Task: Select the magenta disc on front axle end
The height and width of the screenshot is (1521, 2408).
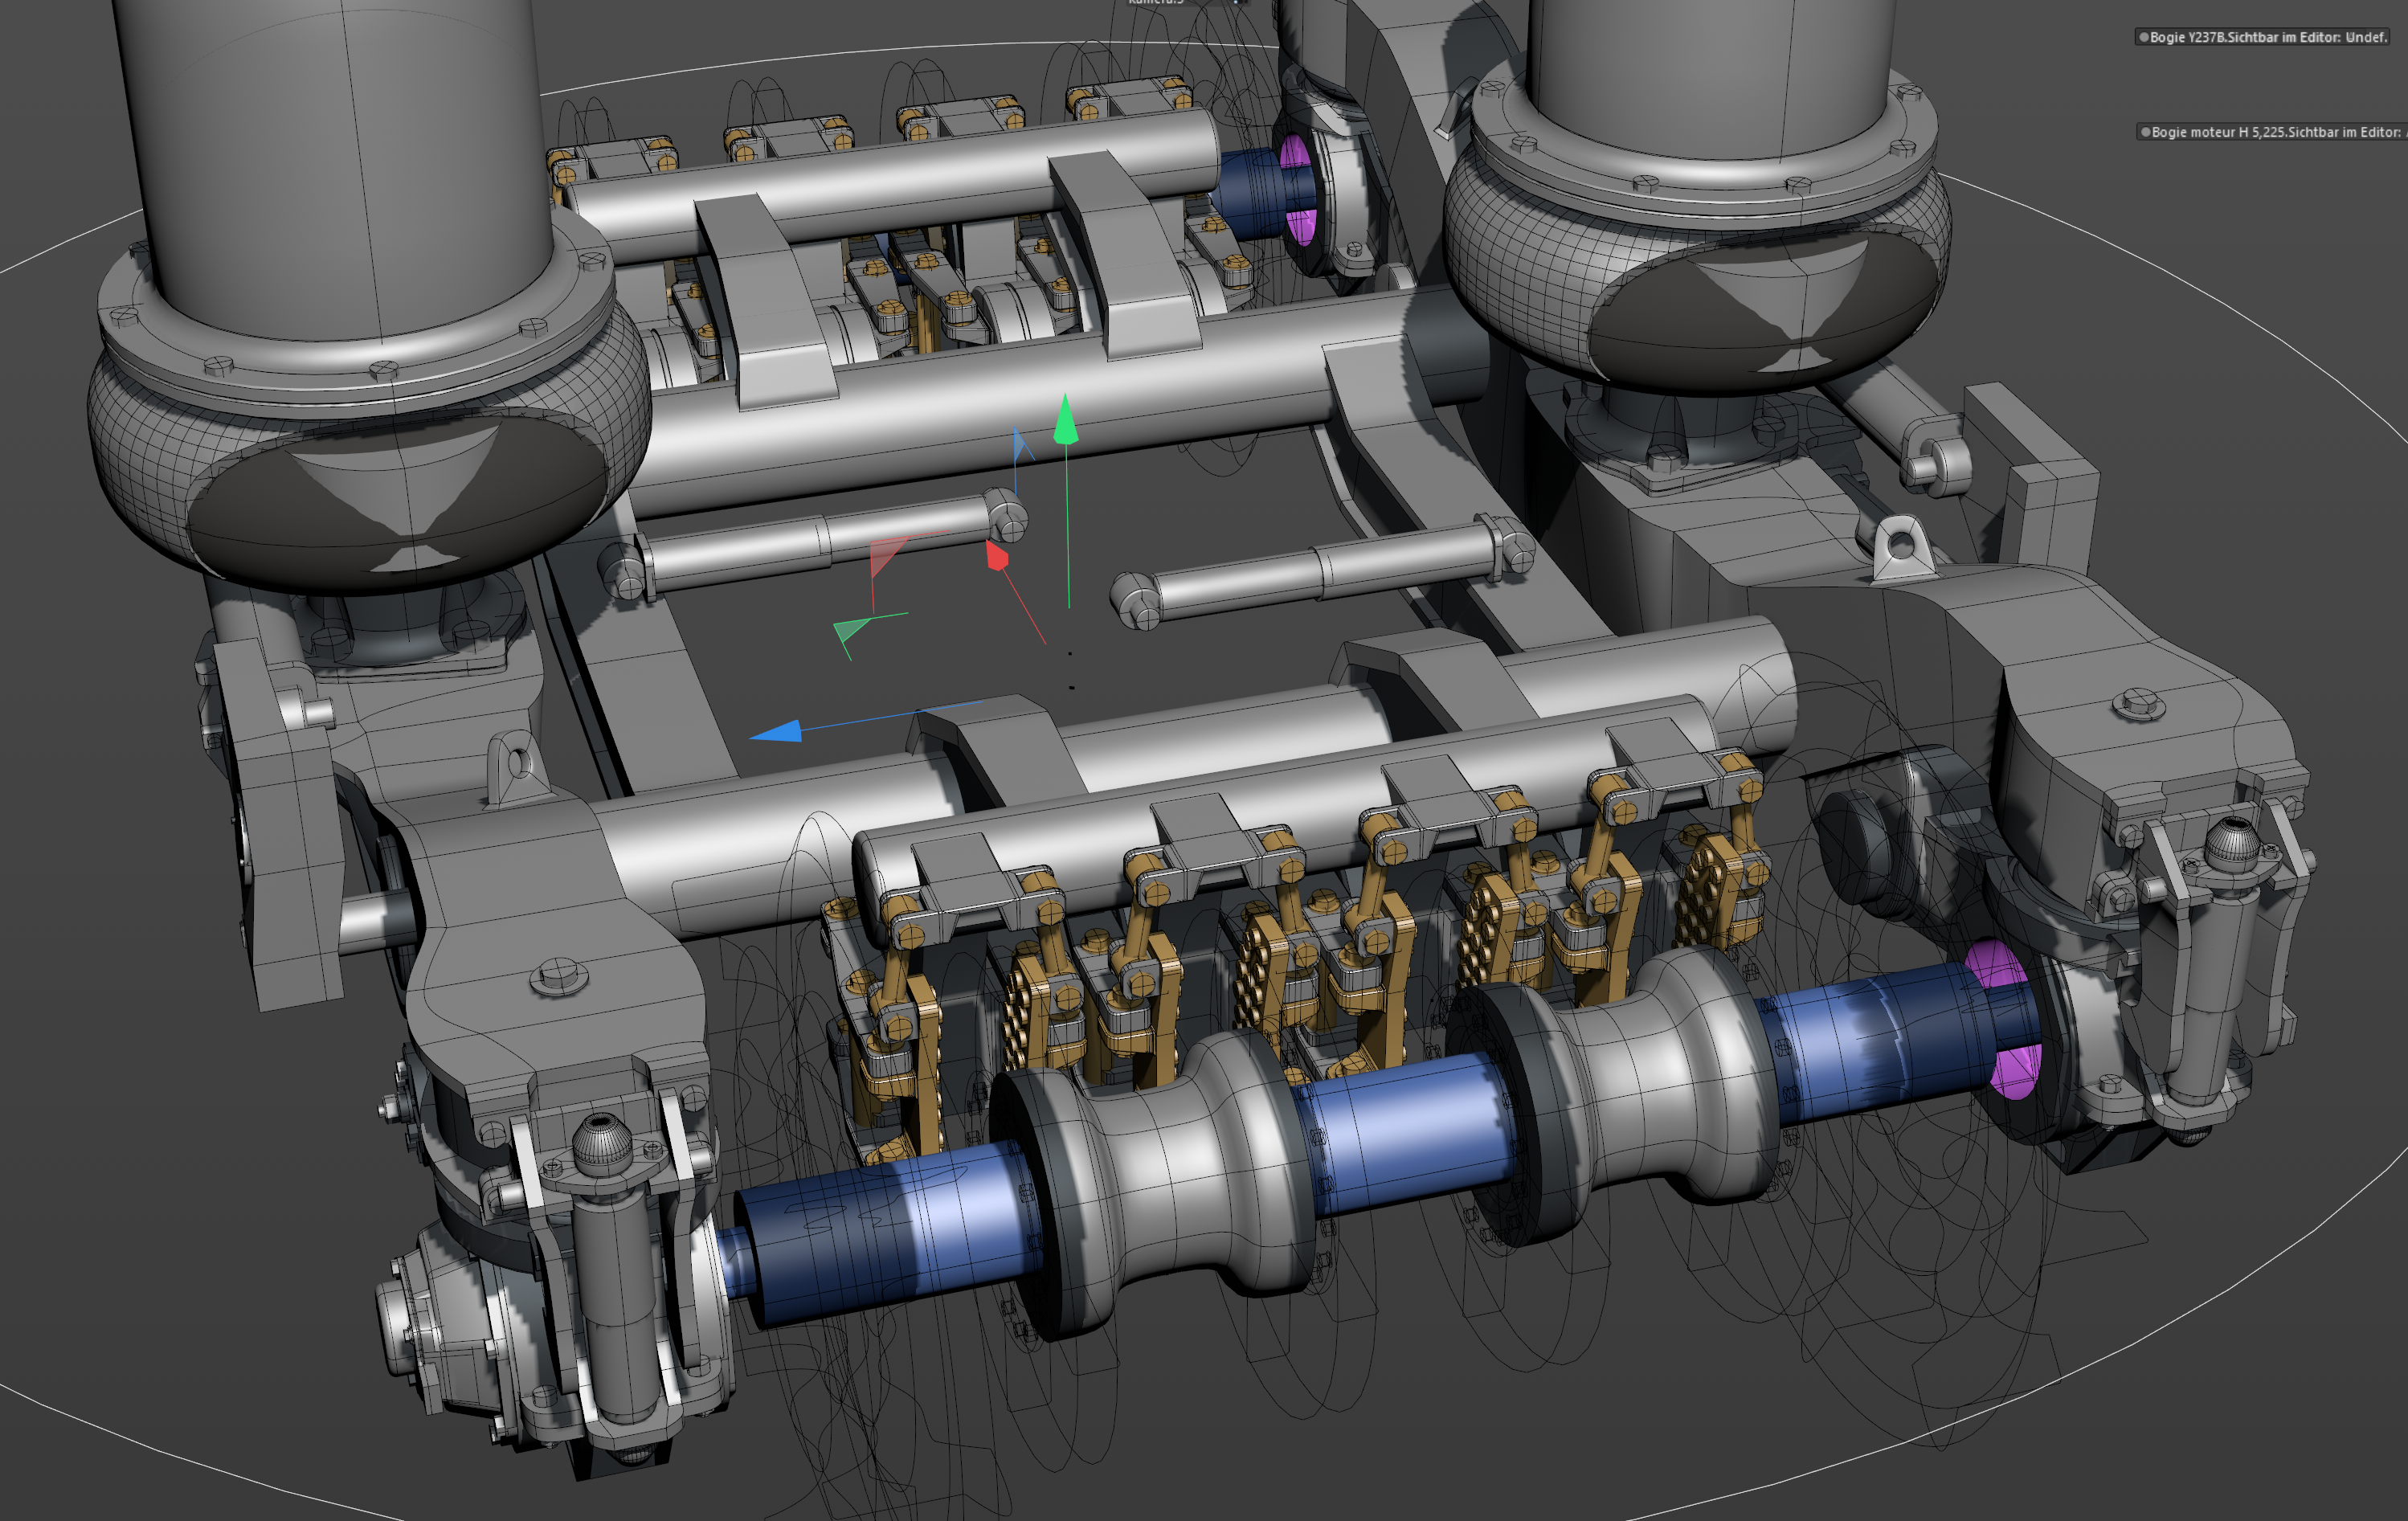Action: (2005, 1020)
